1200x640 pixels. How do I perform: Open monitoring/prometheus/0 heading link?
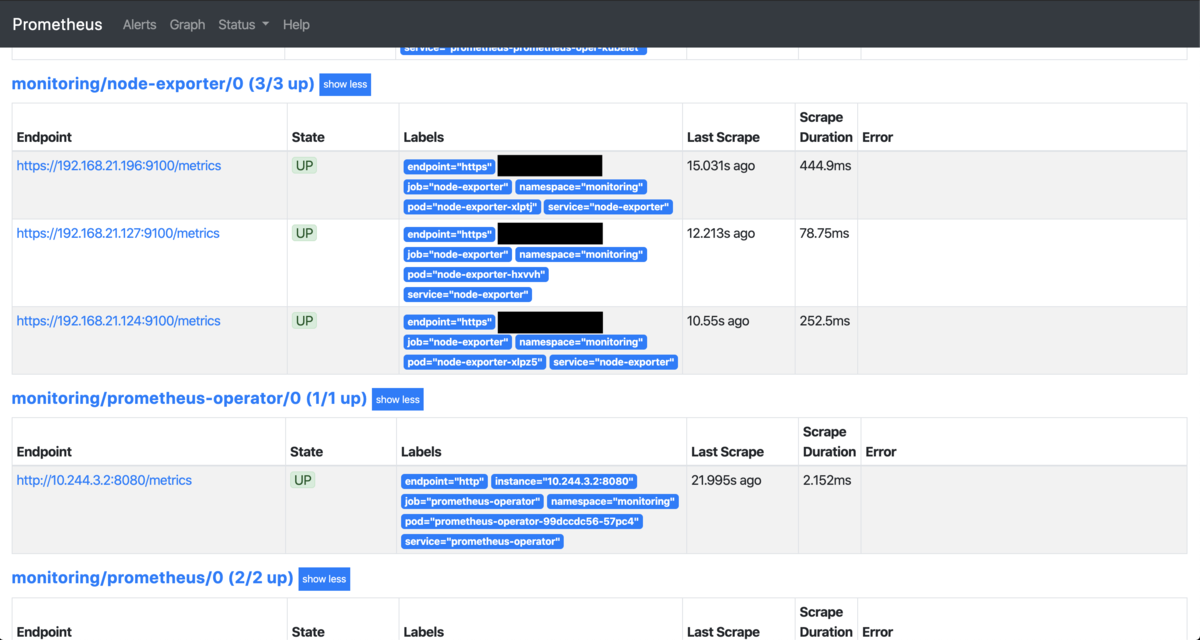click(x=152, y=578)
